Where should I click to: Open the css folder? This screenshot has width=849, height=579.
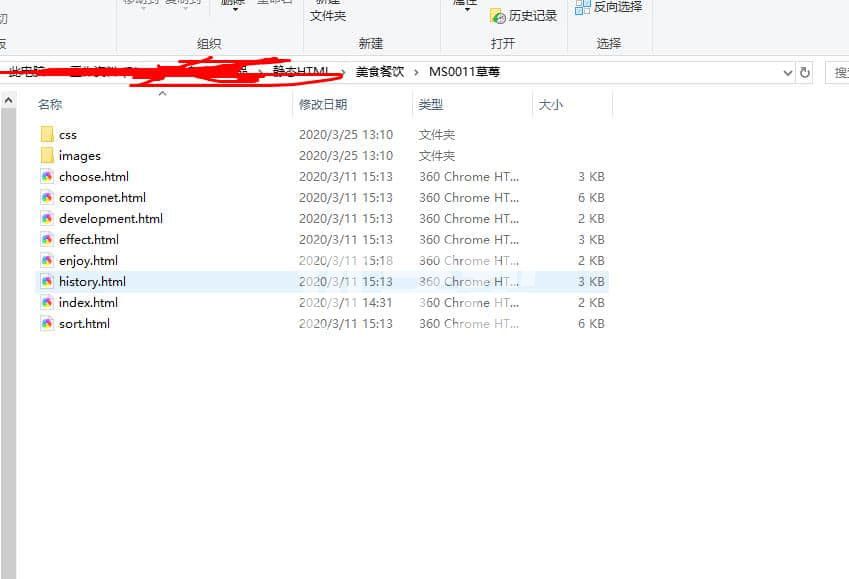(47, 134)
